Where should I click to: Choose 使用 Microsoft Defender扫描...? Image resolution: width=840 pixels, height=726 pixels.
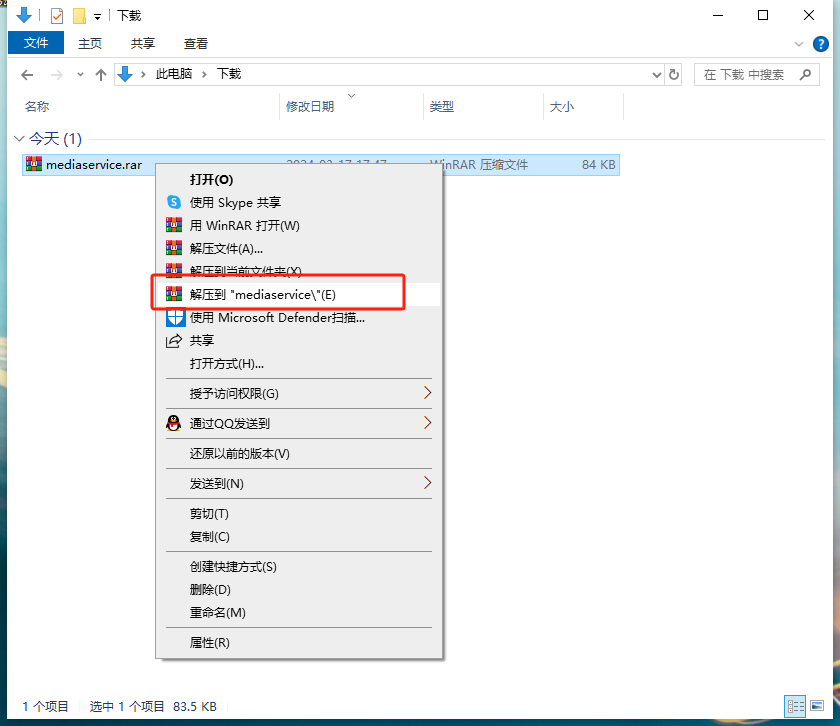[299, 318]
